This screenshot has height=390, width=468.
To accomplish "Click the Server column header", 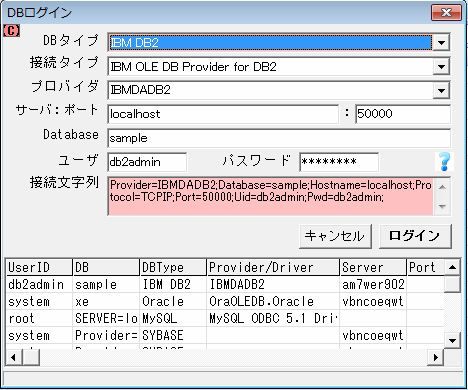I will [x=373, y=267].
